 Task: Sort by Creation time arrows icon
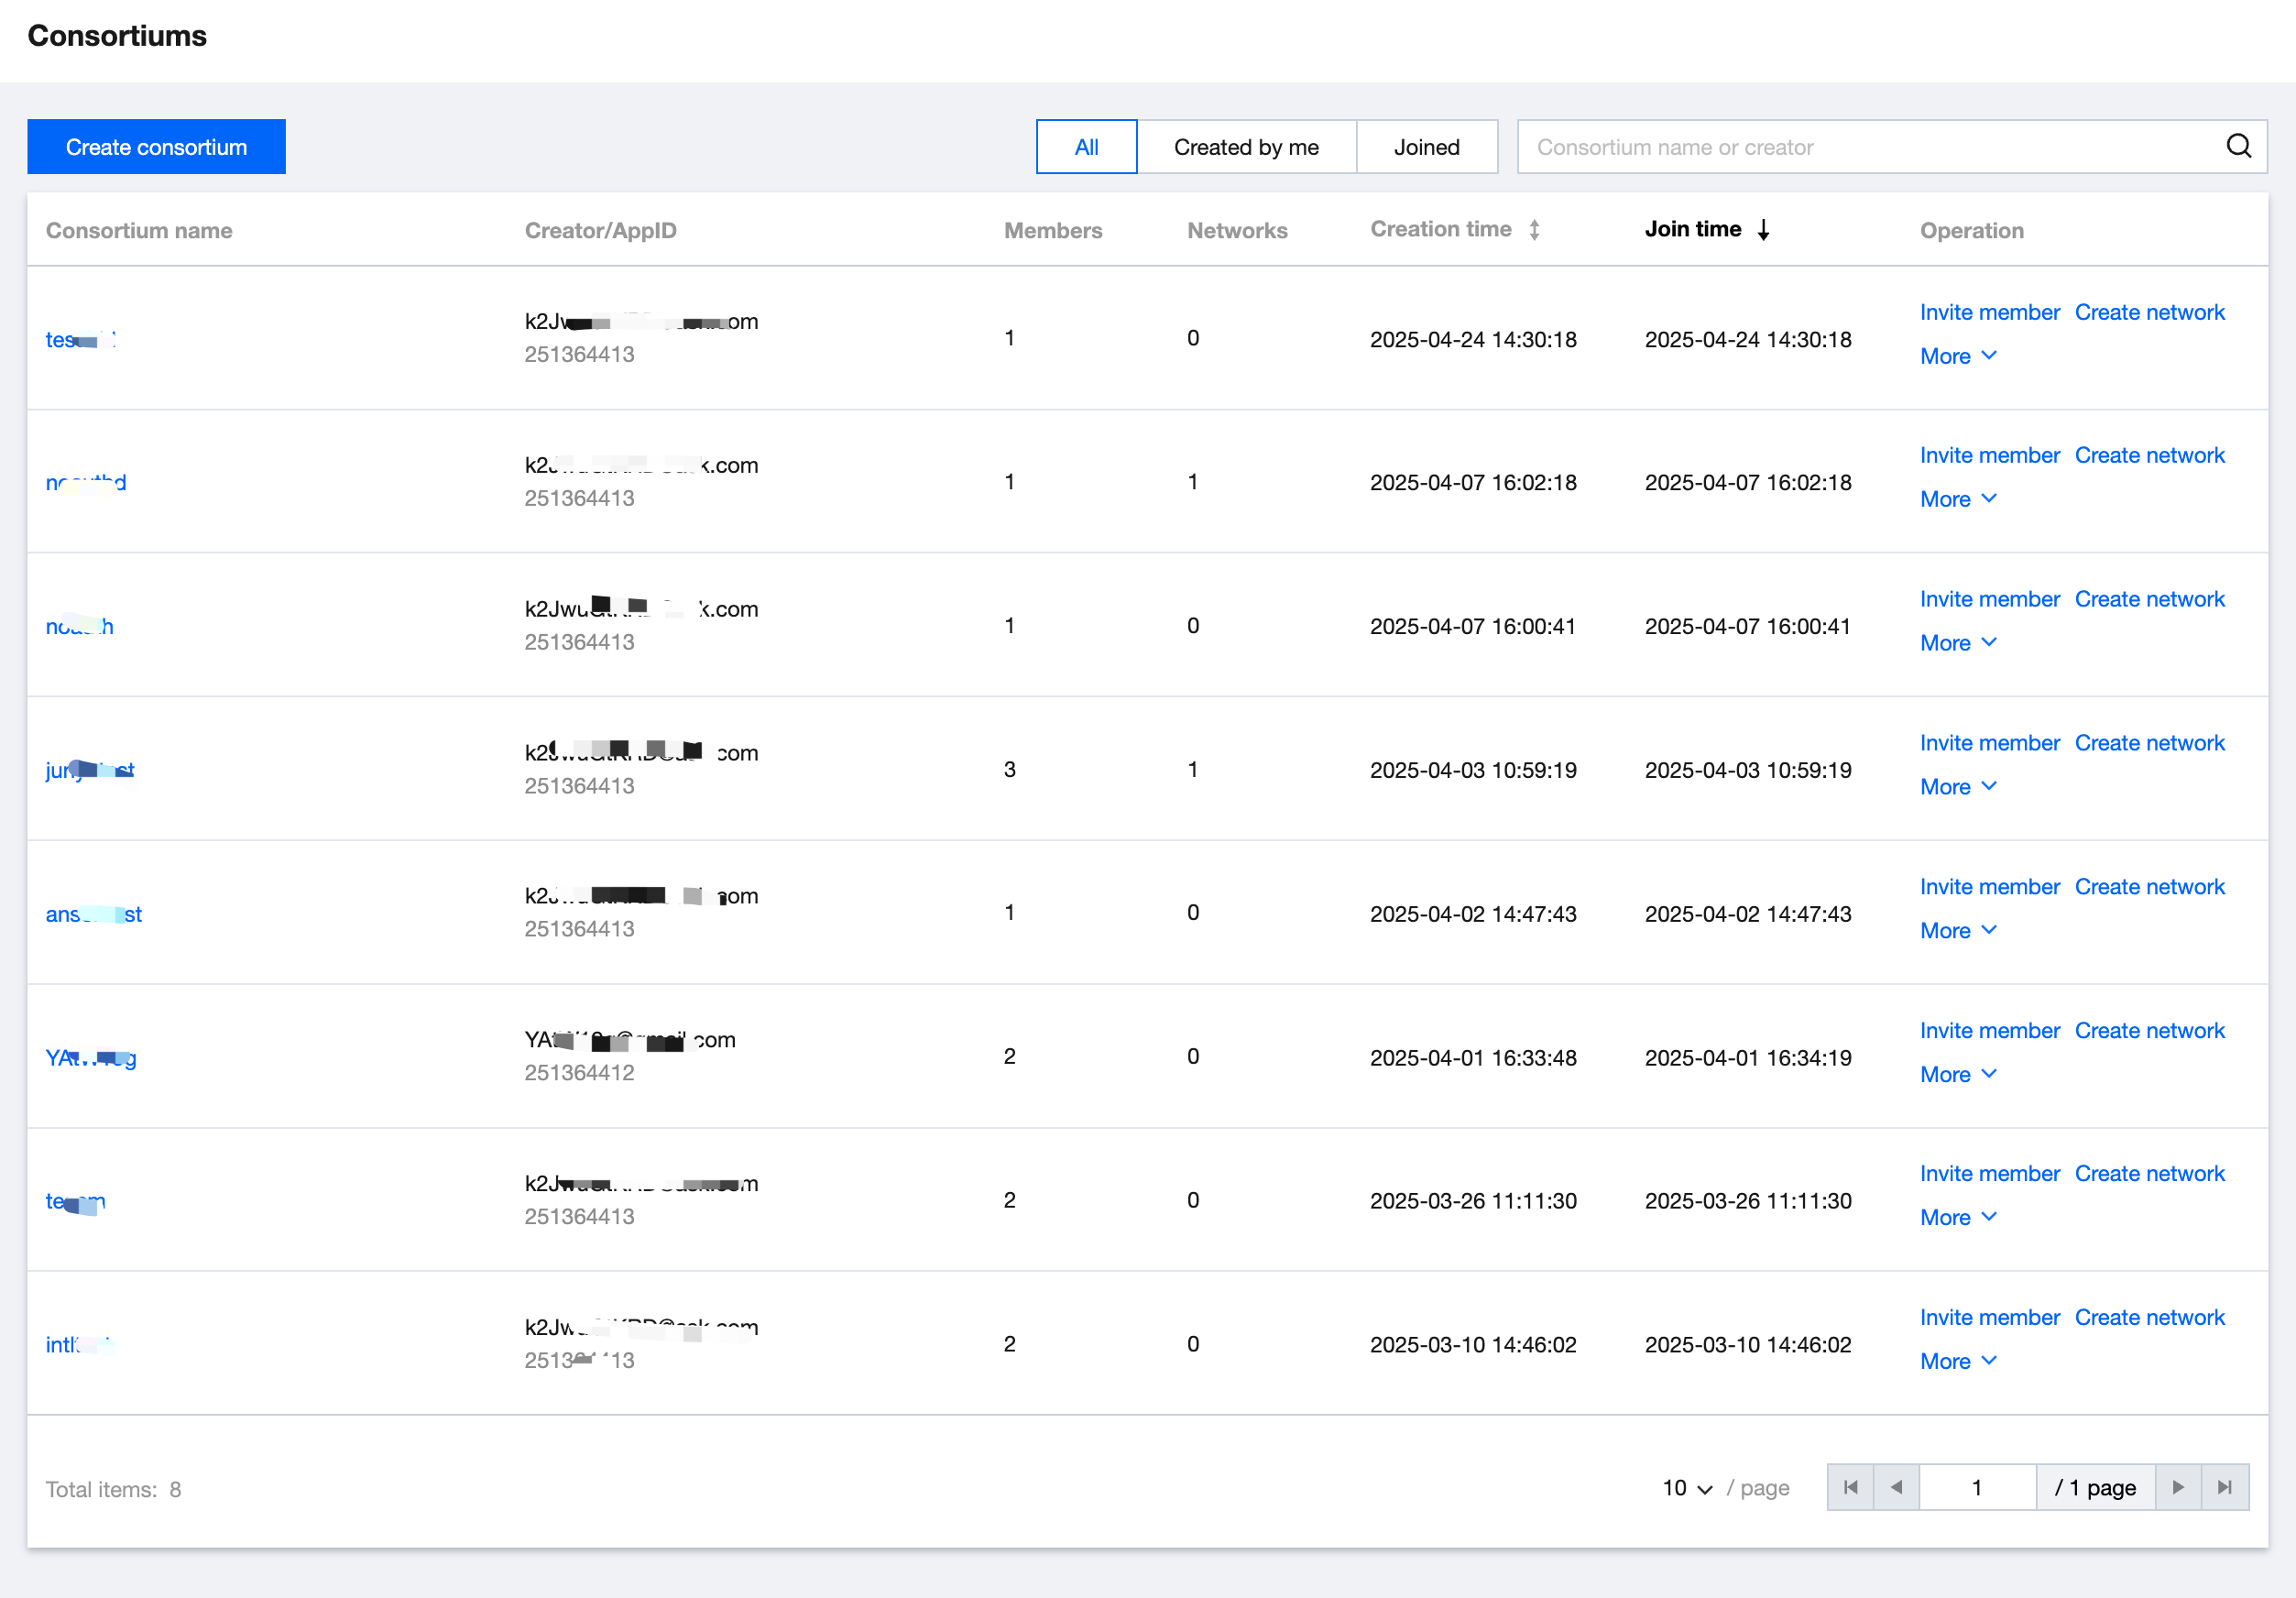tap(1534, 230)
